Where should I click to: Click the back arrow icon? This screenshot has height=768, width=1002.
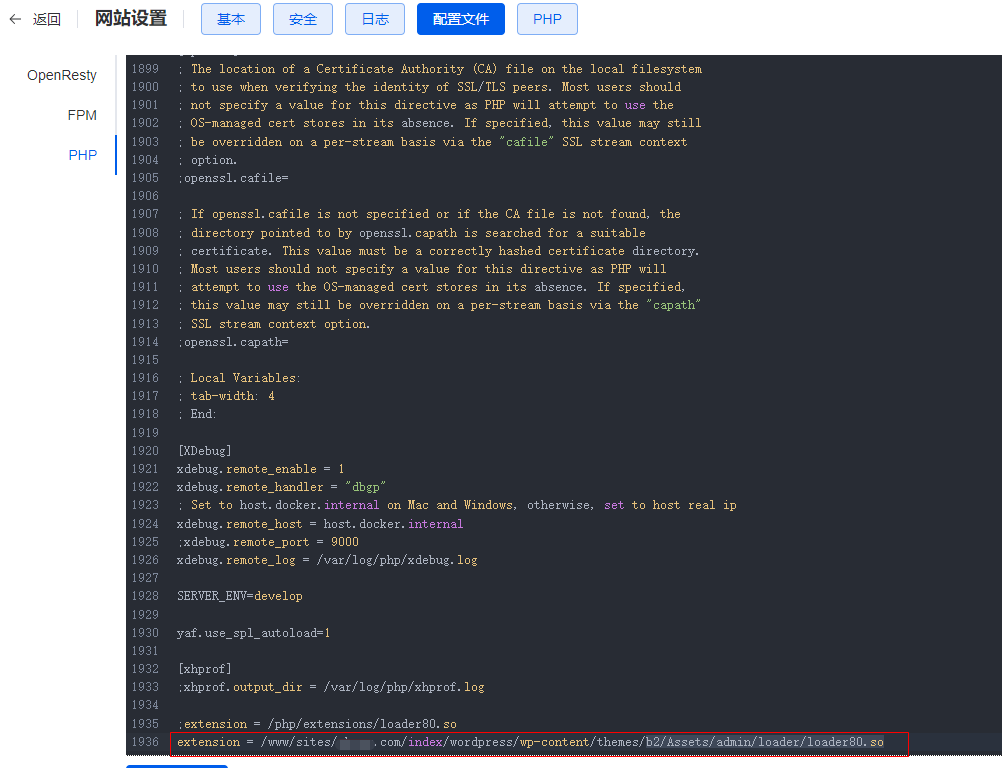15,19
